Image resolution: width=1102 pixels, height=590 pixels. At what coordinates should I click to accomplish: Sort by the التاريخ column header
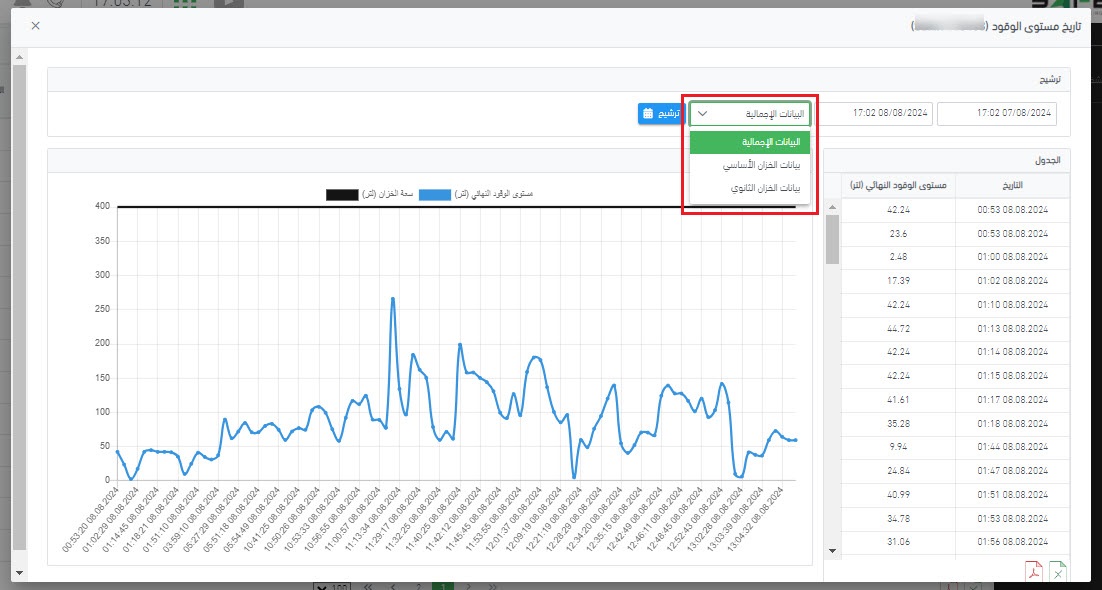pos(1012,186)
